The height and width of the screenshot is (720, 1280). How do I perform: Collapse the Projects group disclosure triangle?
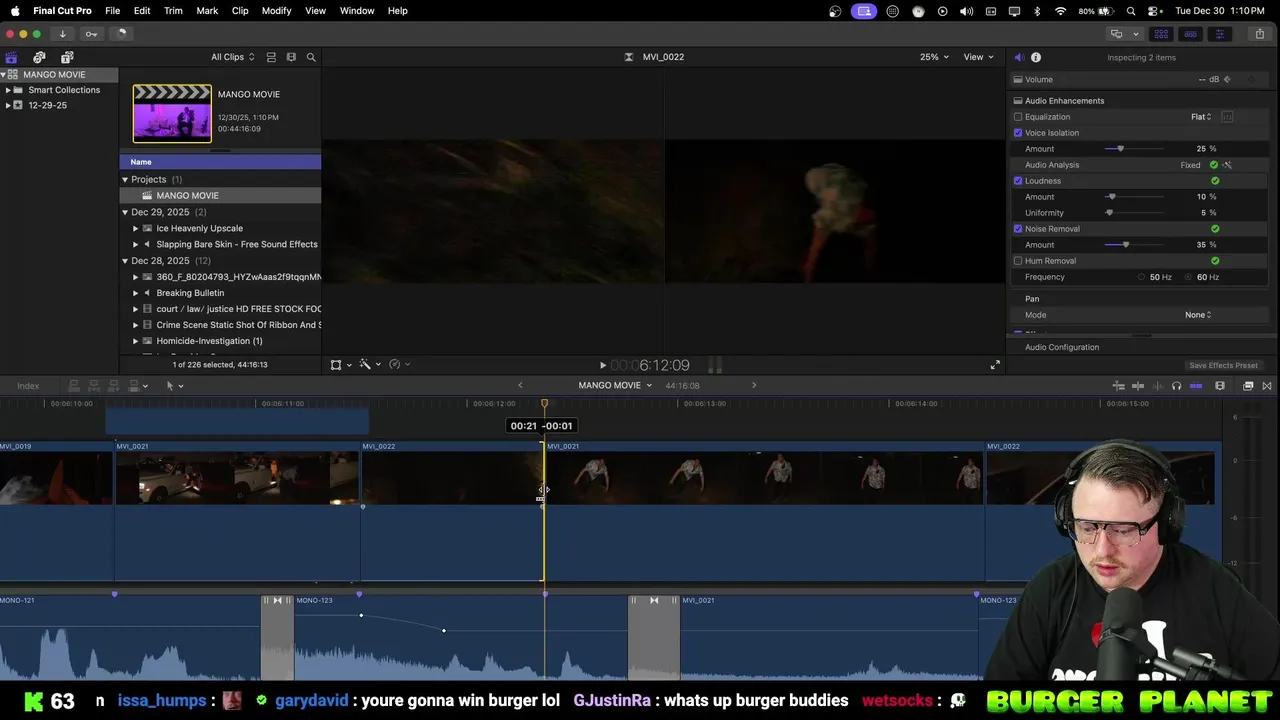[125, 180]
